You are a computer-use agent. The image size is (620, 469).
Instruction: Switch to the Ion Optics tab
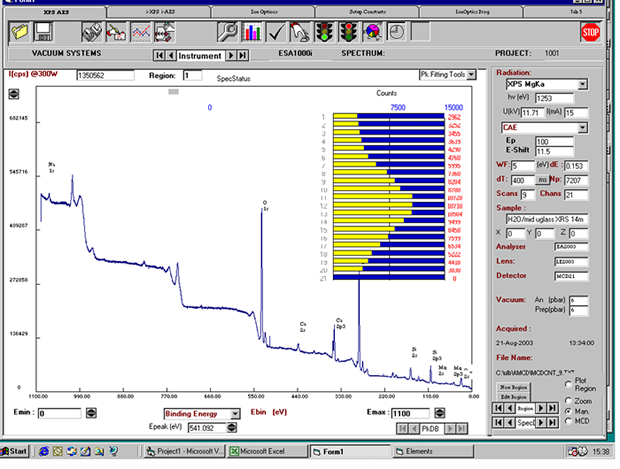(264, 12)
